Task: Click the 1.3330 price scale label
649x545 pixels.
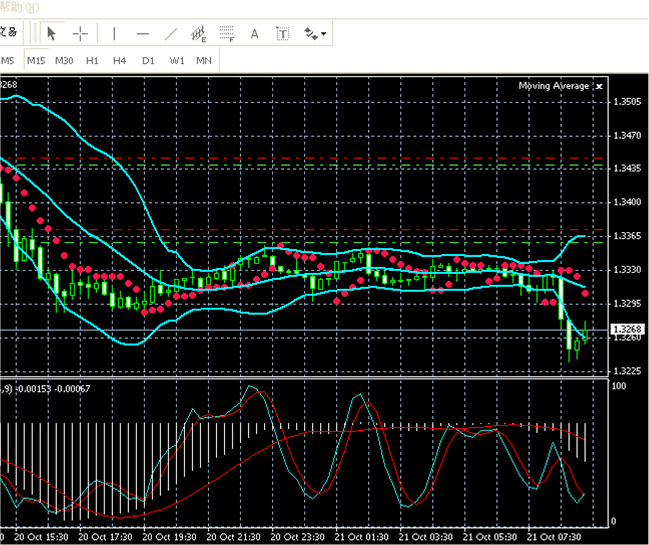Action: tap(627, 269)
